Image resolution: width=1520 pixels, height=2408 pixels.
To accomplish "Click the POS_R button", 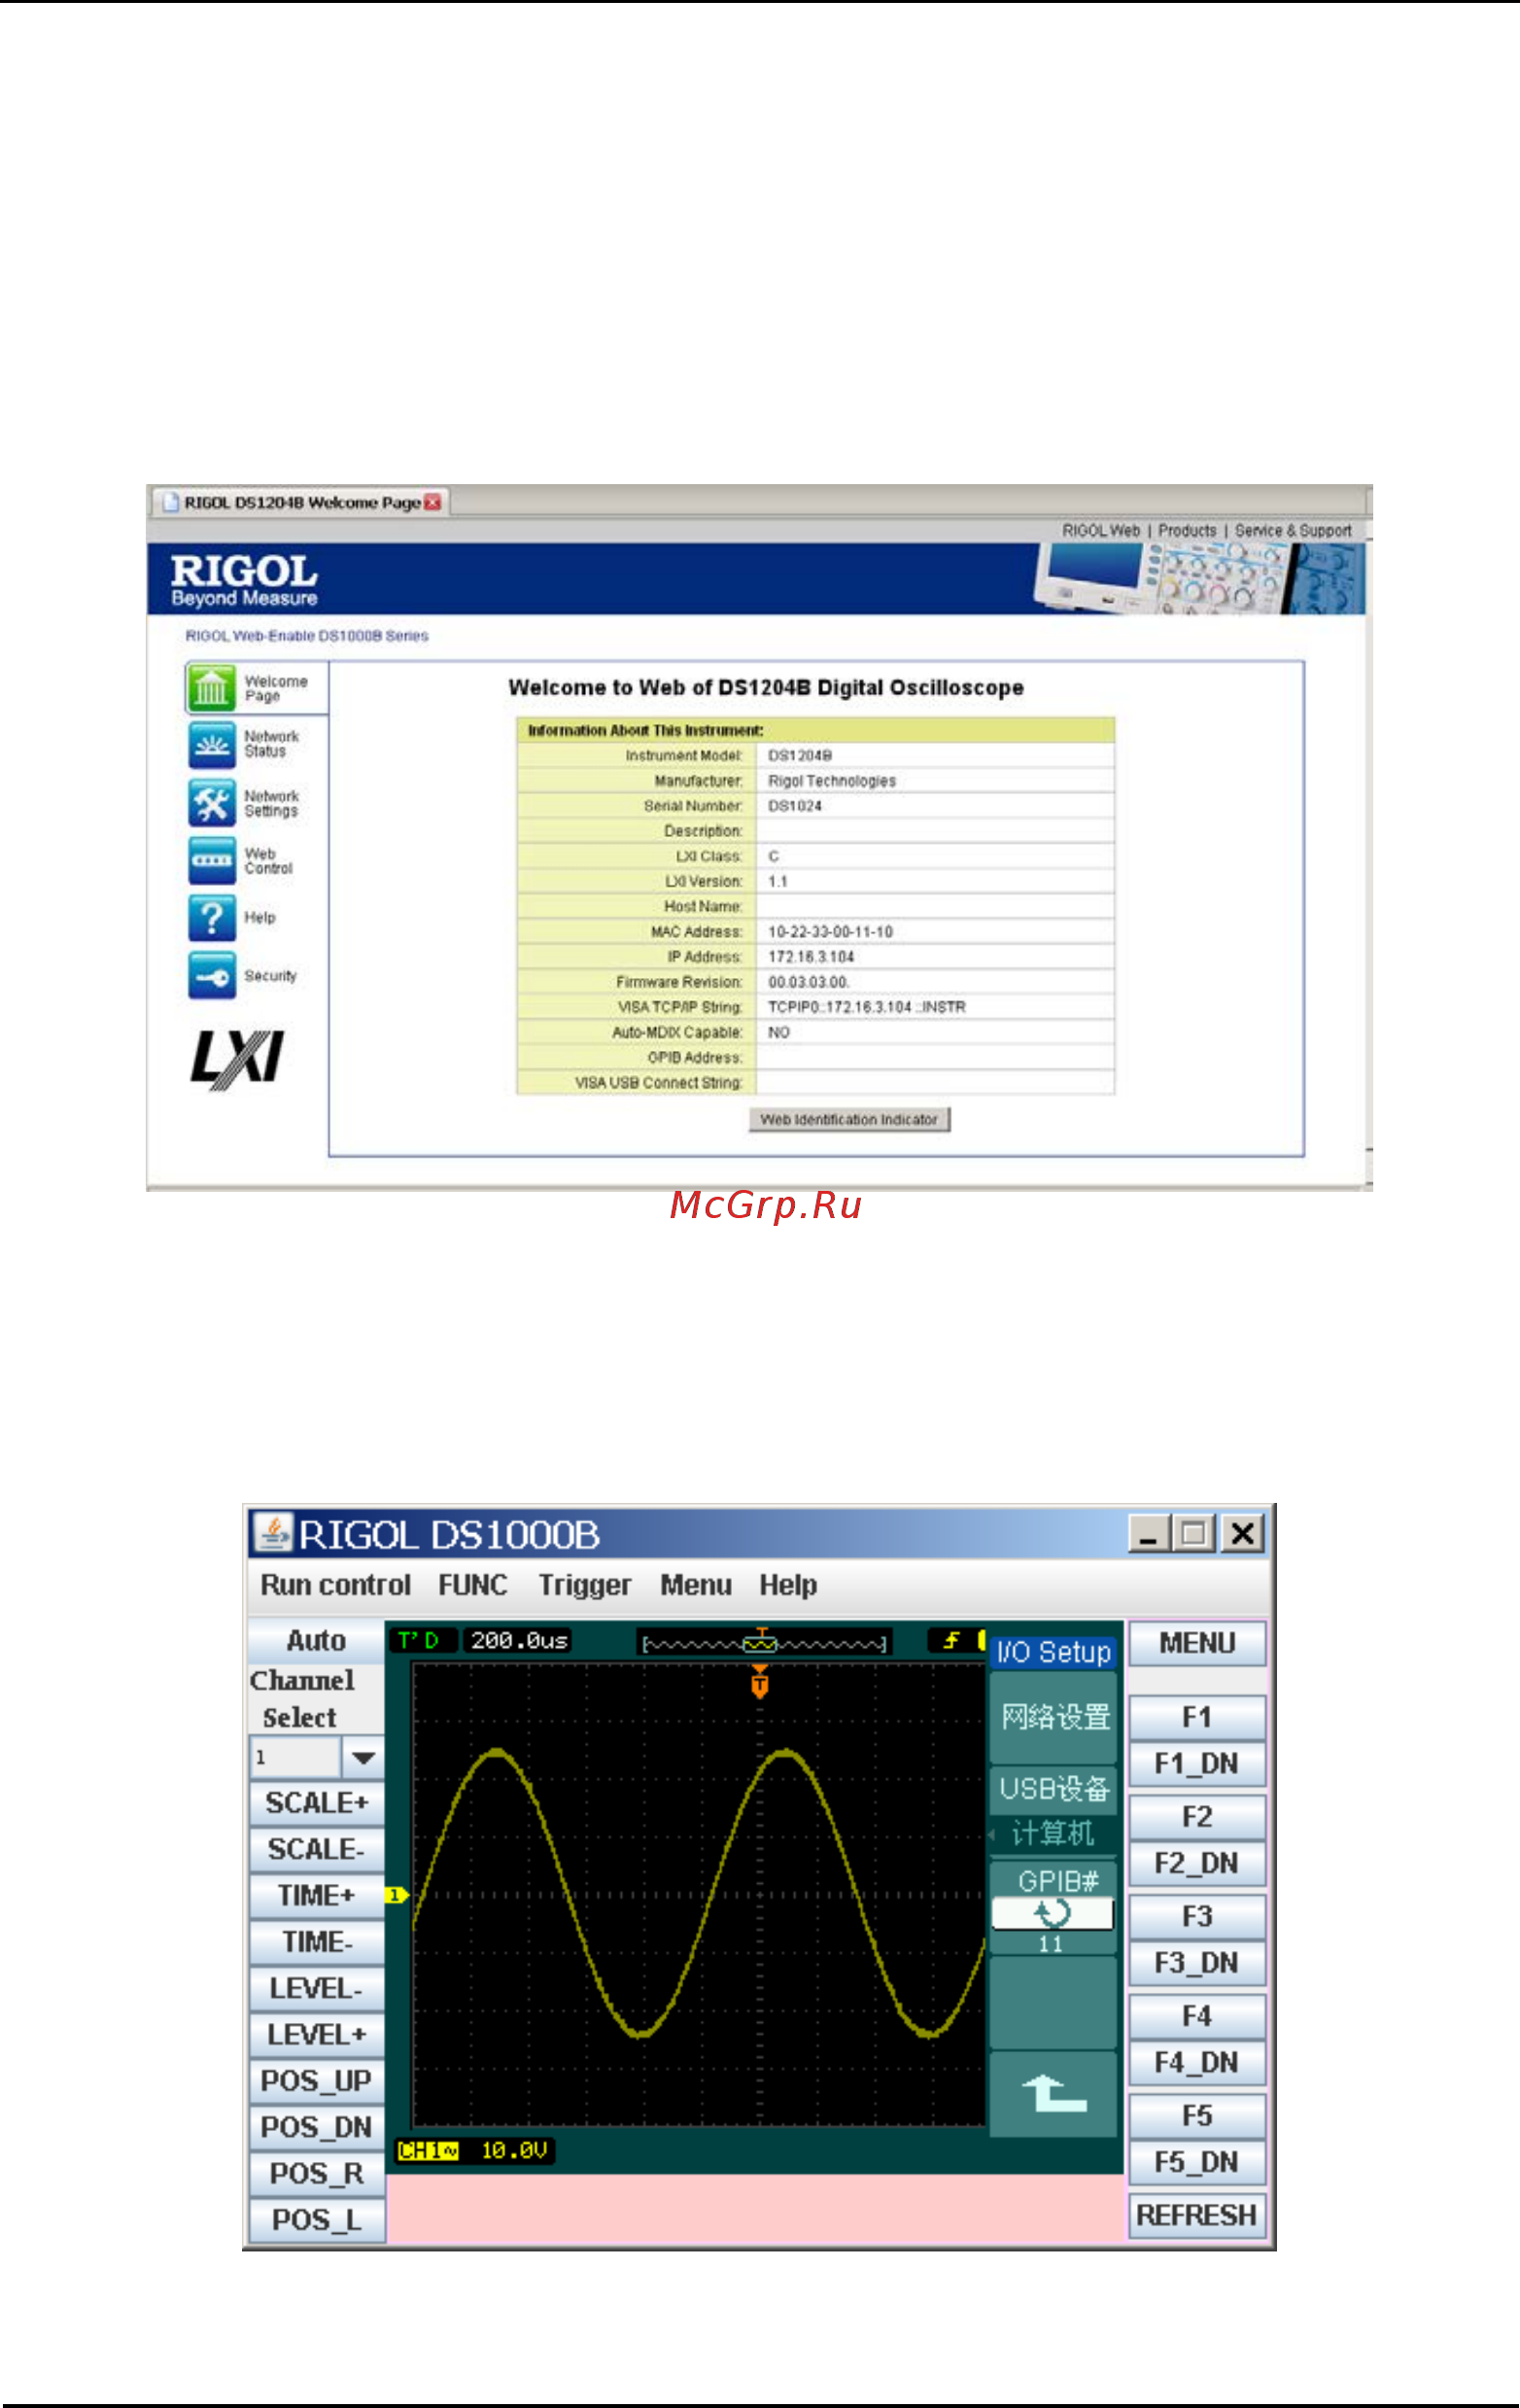I will (317, 2173).
